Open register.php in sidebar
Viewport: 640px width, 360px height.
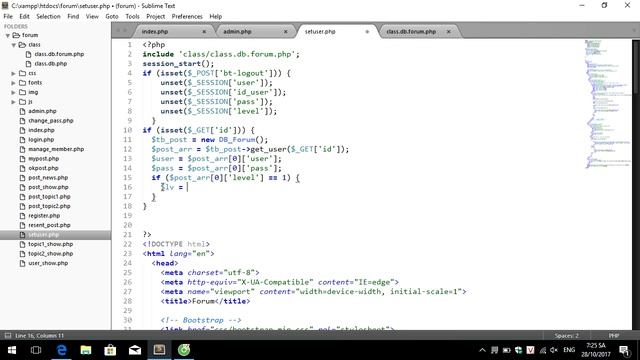(x=44, y=216)
